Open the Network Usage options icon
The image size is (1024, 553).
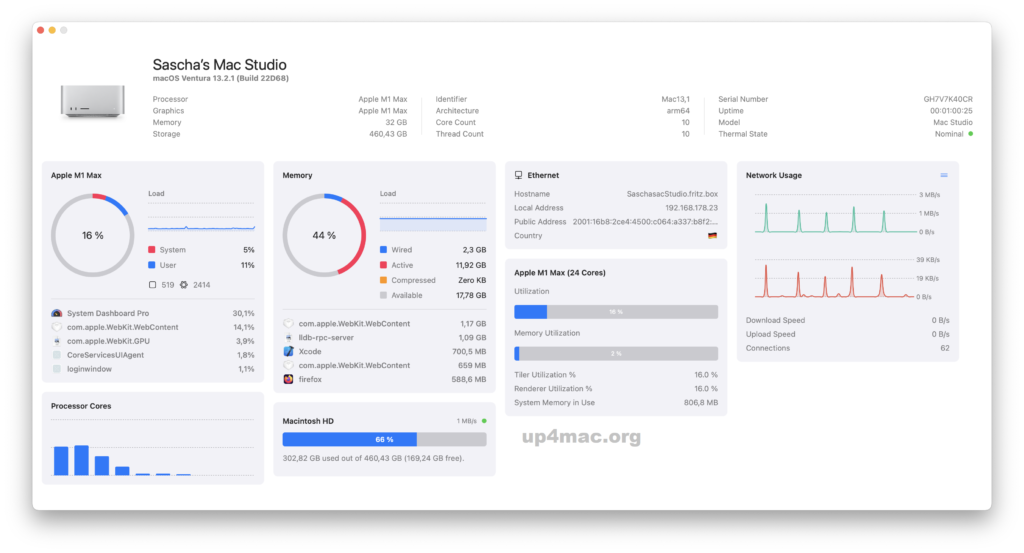(x=944, y=175)
